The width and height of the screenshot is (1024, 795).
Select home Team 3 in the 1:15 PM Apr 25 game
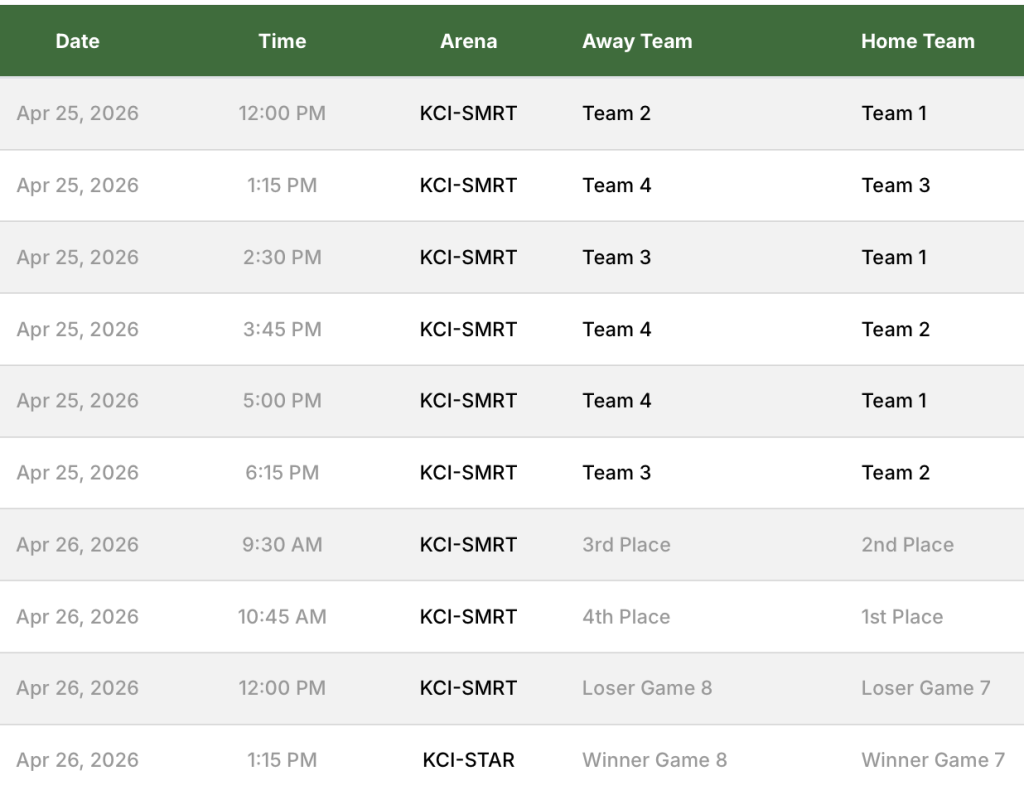(x=895, y=186)
